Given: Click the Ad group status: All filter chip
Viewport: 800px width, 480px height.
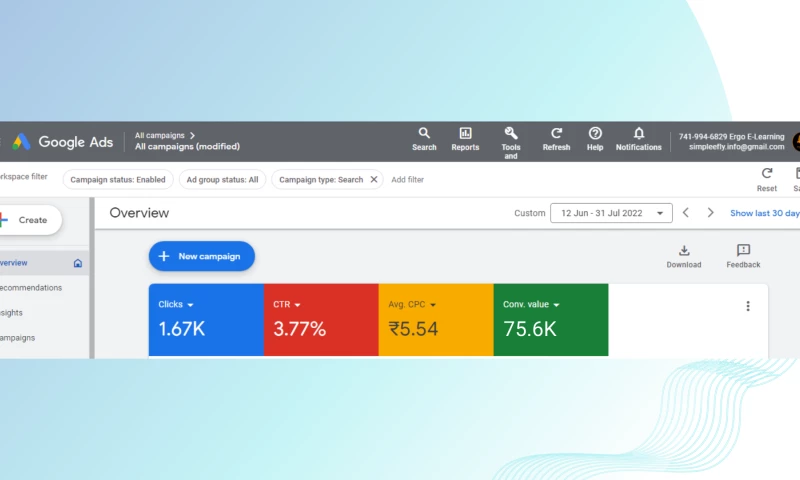Looking at the screenshot, I should [222, 180].
